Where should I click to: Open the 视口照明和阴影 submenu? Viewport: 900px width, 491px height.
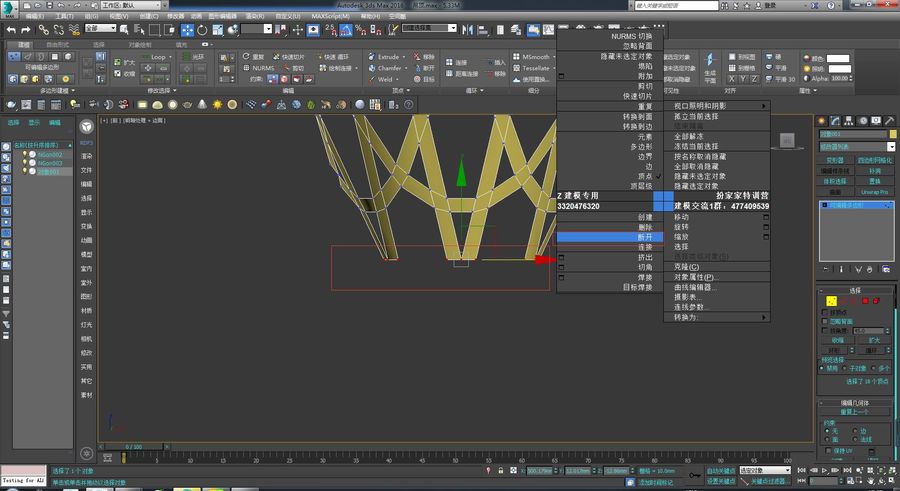coord(717,106)
